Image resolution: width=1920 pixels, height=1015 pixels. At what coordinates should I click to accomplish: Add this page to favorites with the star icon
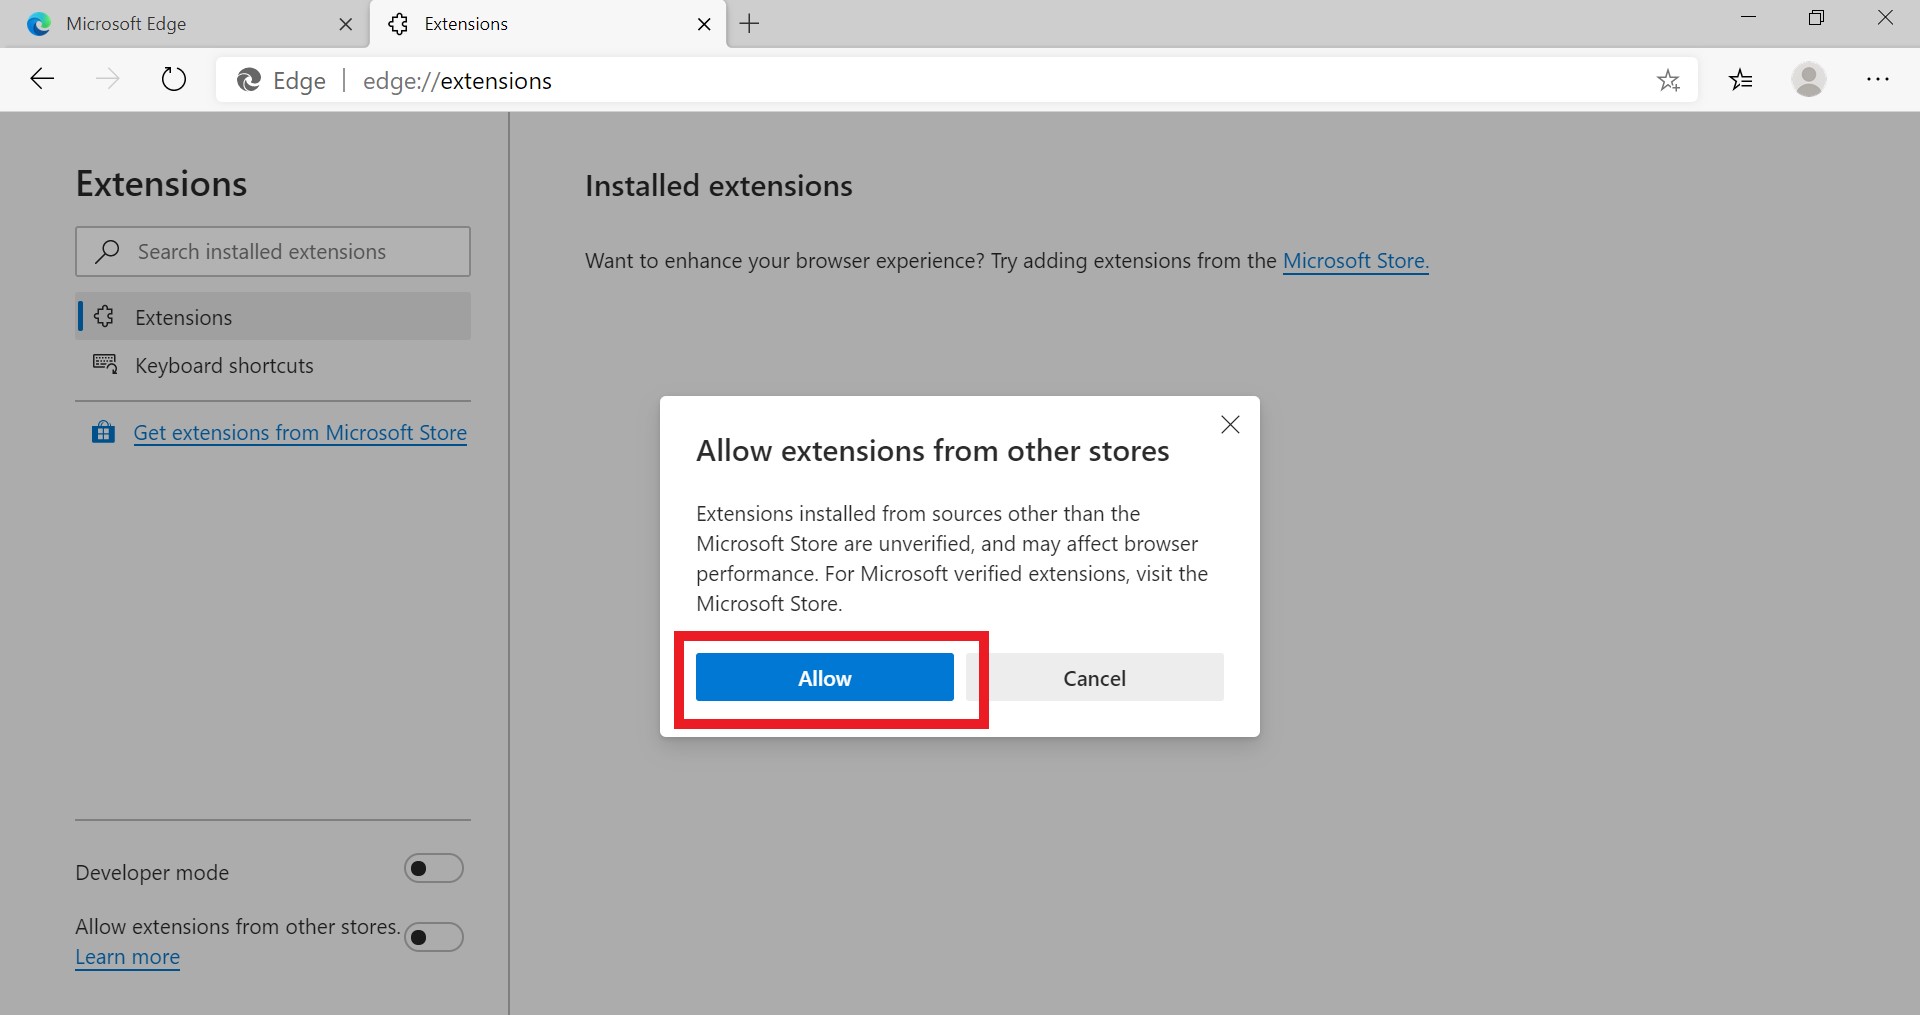(x=1668, y=80)
